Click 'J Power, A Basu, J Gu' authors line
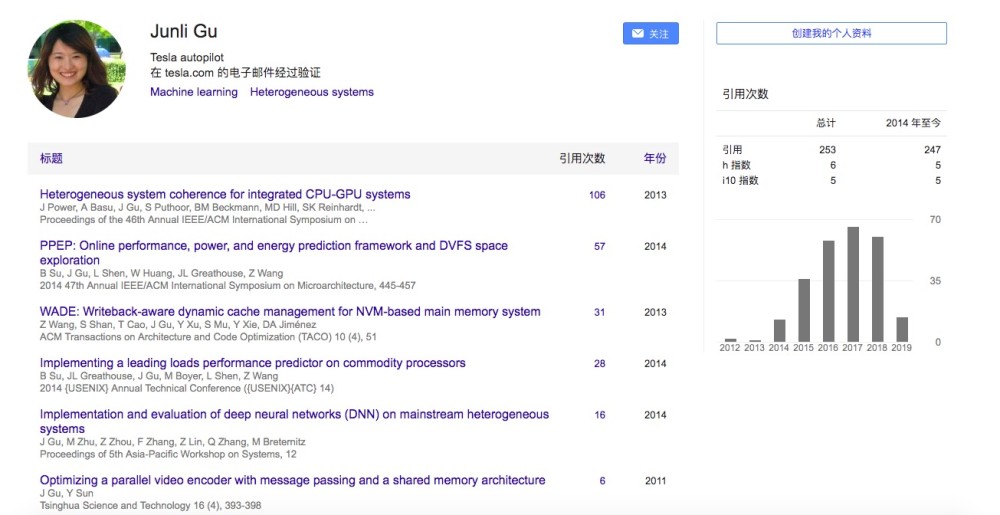This screenshot has height=515, width=1000. 207,207
